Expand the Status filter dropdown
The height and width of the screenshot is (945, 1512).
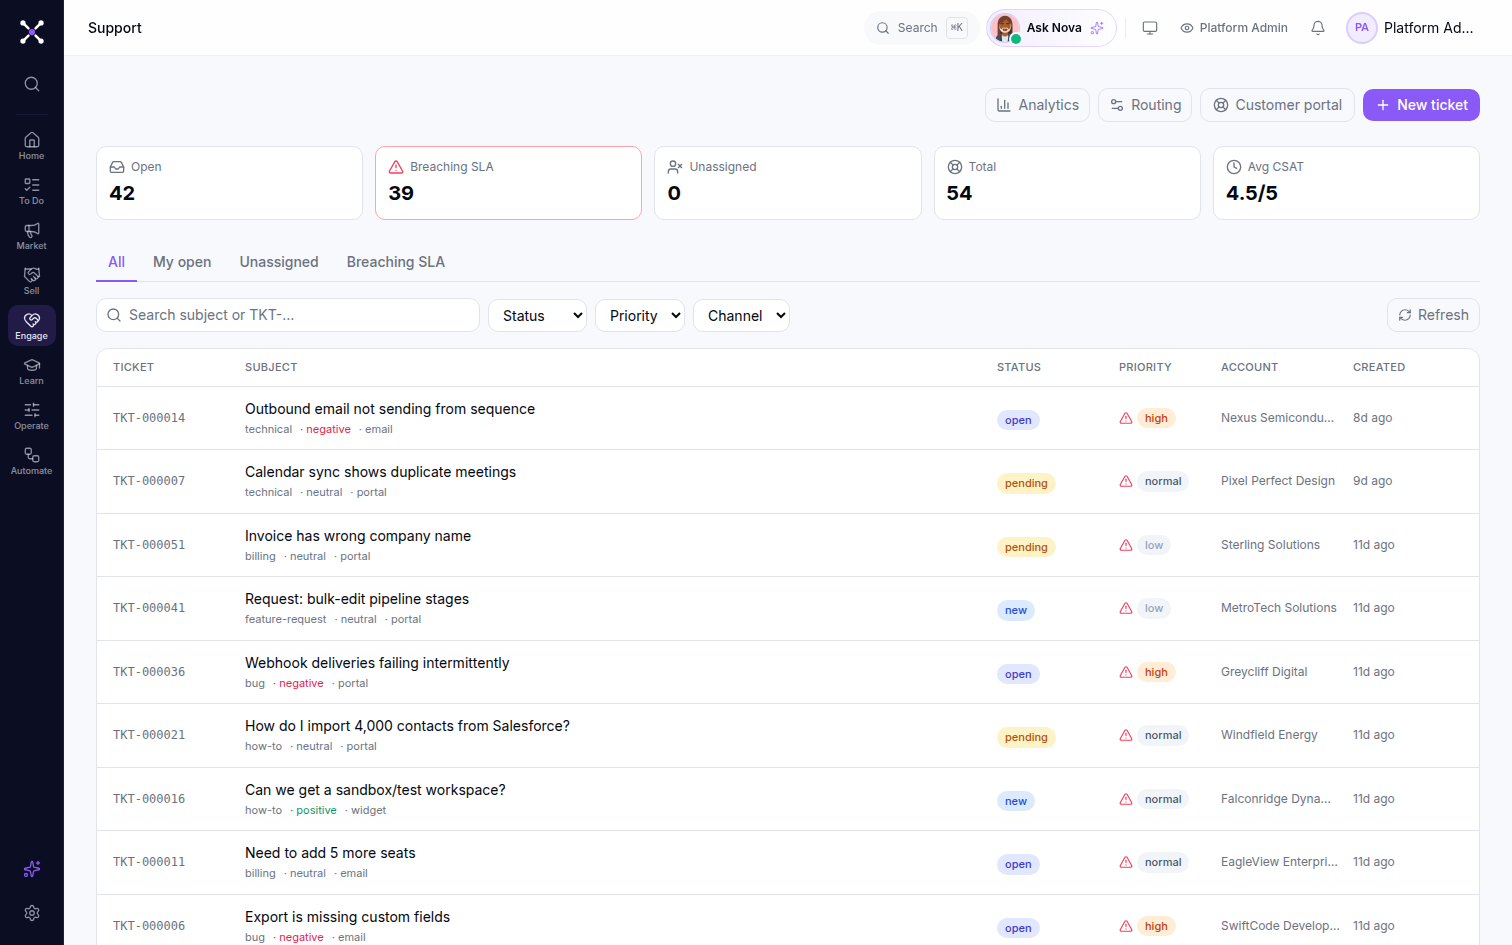coord(537,315)
